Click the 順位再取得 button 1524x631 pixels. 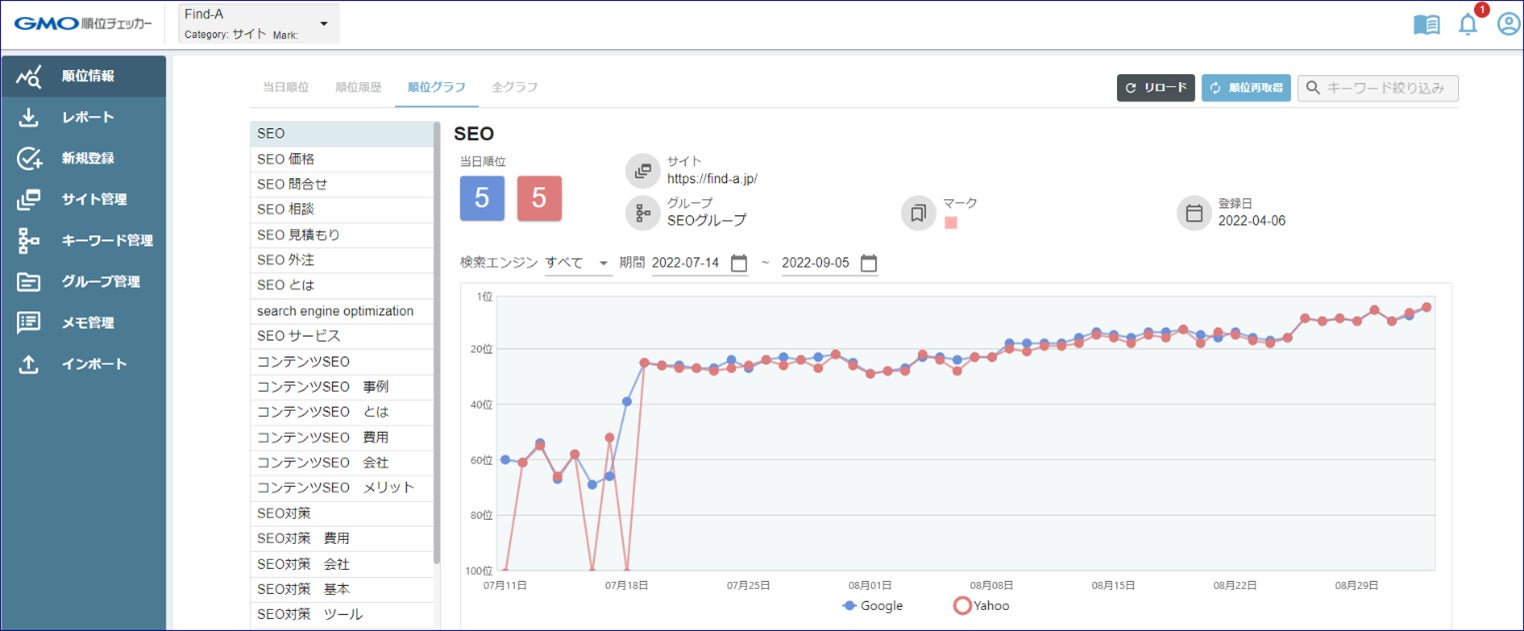[1245, 88]
